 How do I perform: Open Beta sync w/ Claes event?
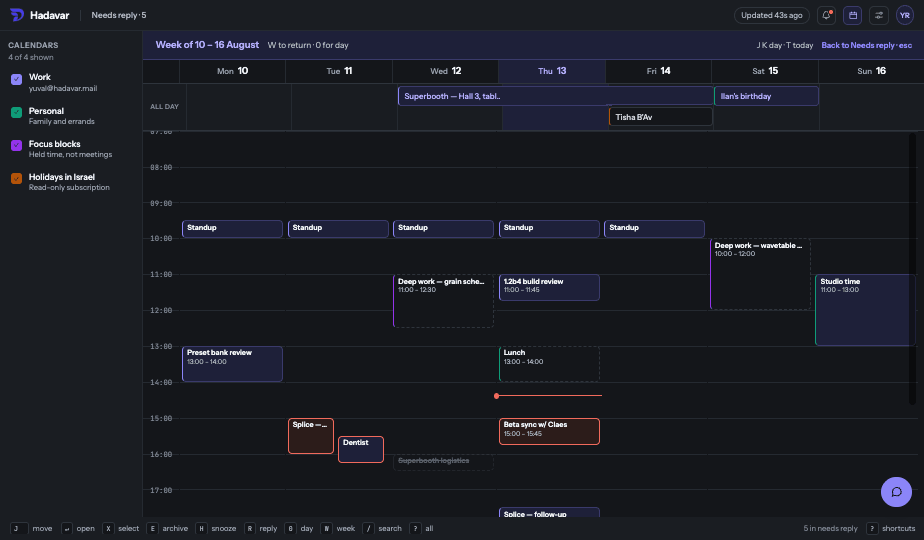click(x=549, y=432)
